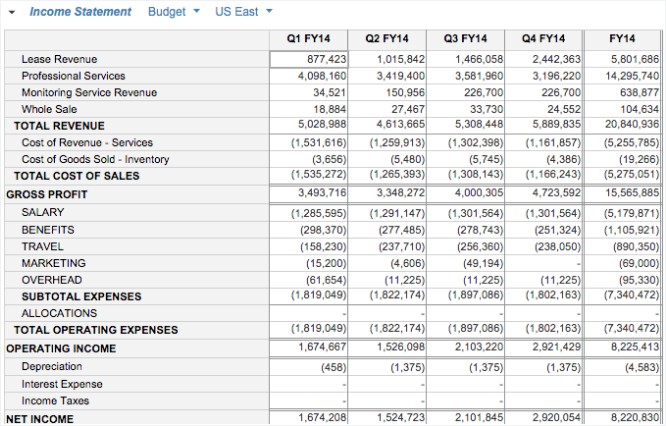Select the Q4 FY14 column header

click(x=544, y=39)
